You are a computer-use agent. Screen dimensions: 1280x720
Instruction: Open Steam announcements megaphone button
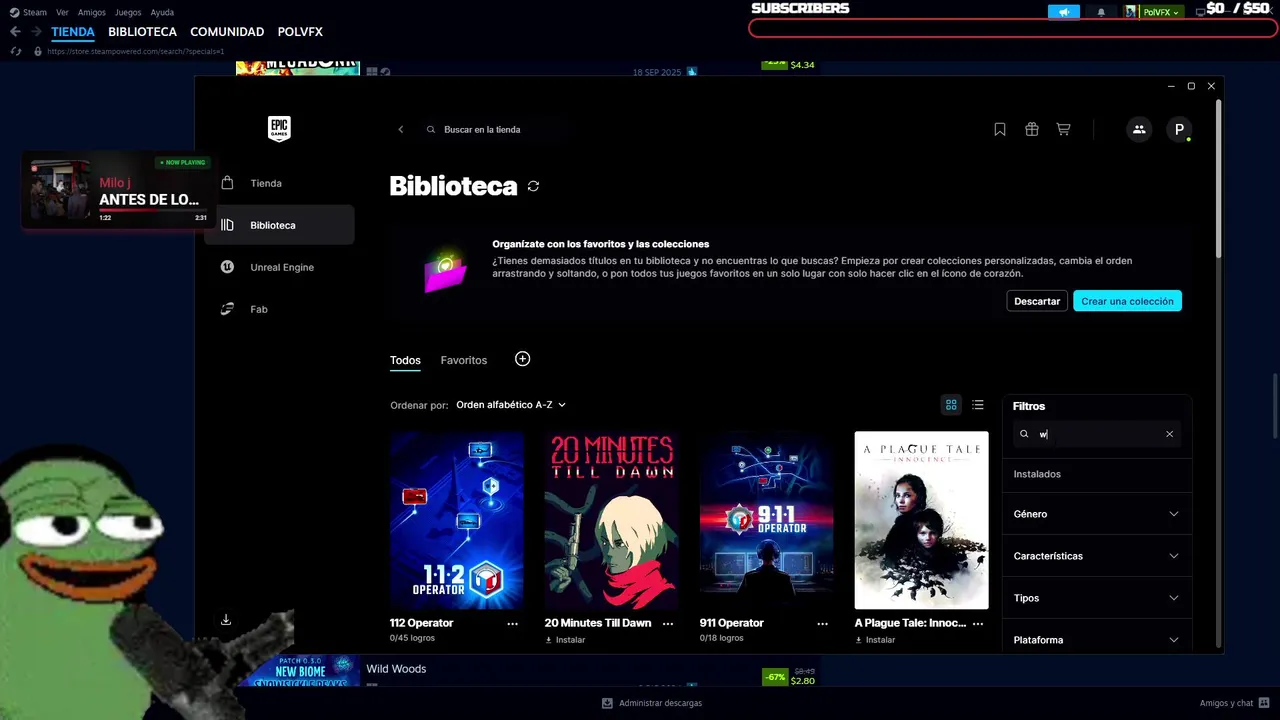coord(1064,12)
